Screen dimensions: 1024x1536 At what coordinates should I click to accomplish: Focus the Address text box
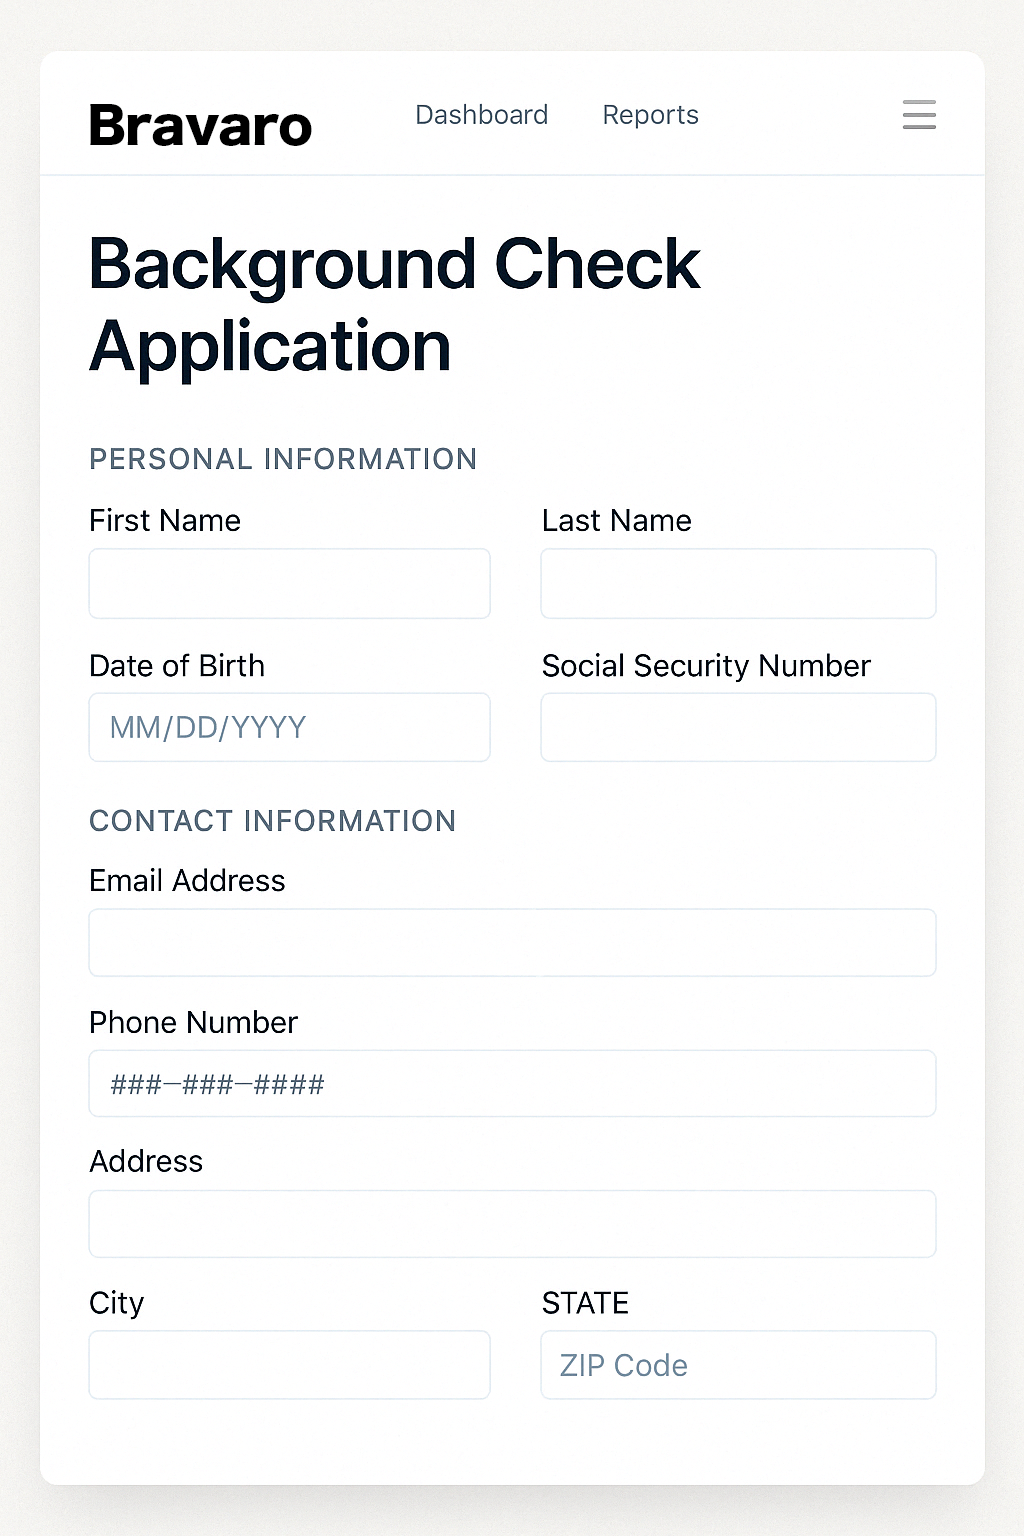point(513,1223)
